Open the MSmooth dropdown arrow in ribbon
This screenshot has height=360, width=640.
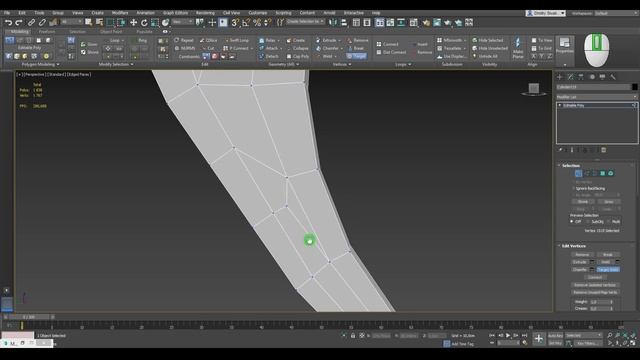[465, 40]
